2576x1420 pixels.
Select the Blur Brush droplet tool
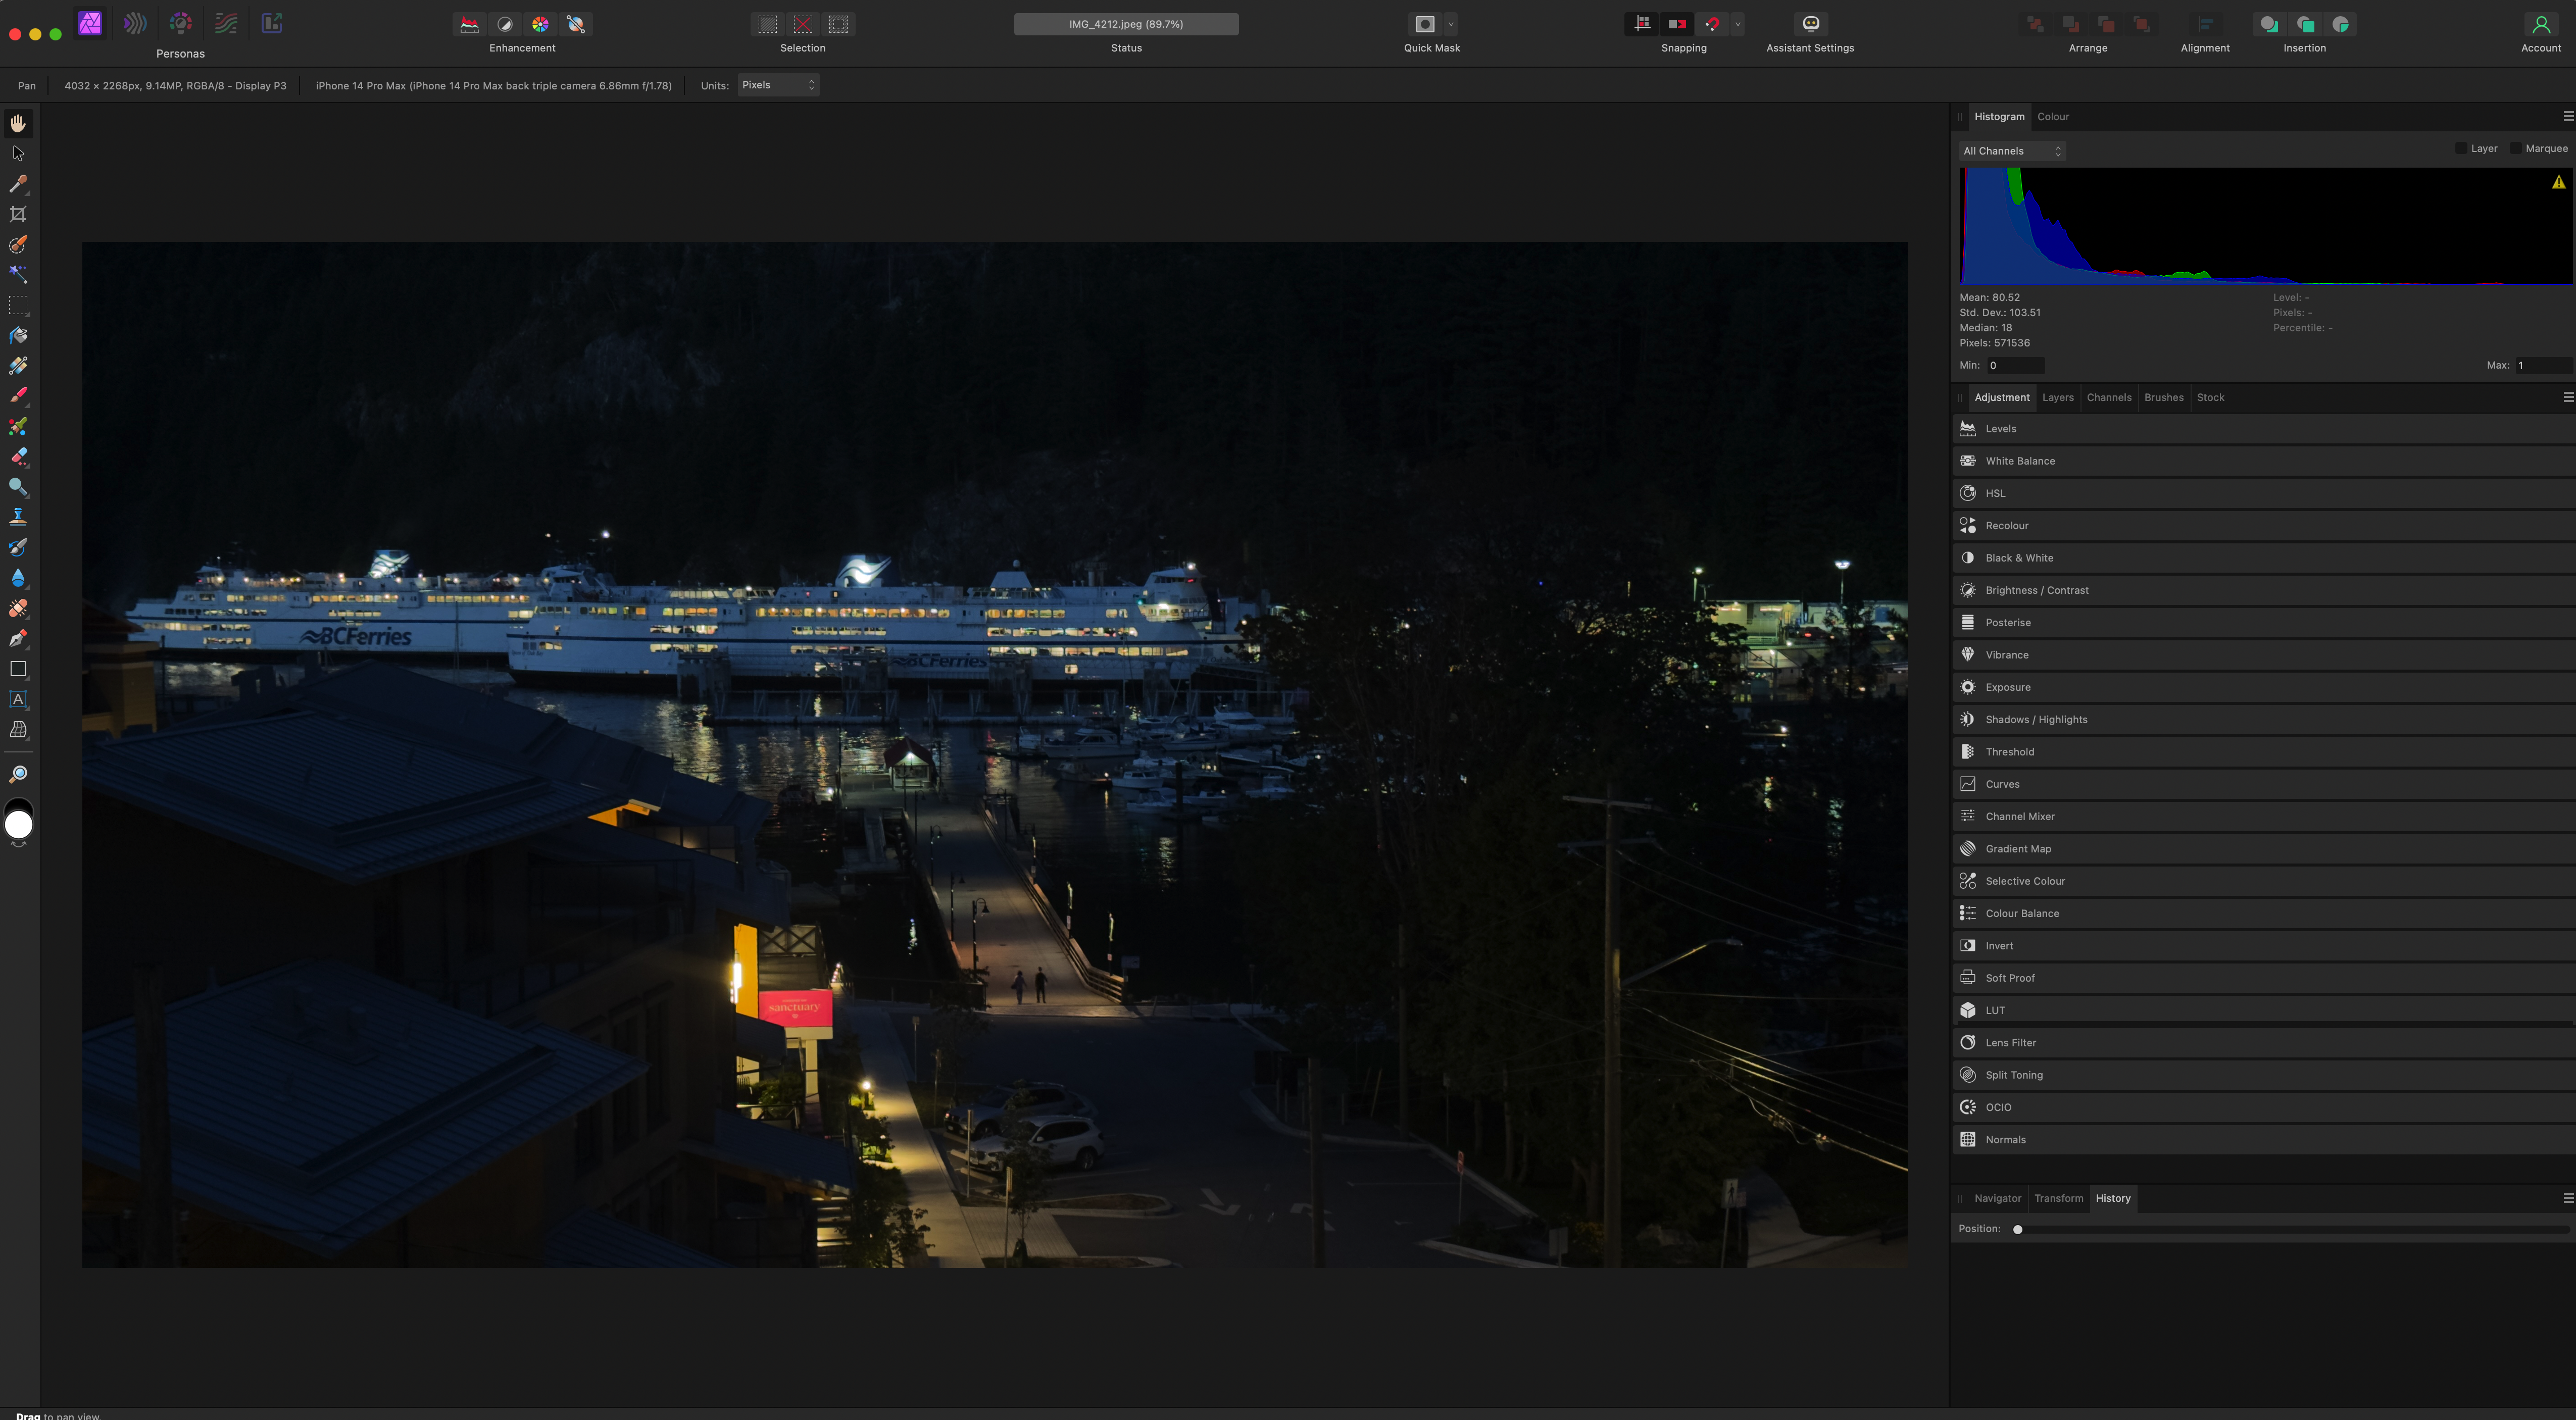click(x=18, y=578)
